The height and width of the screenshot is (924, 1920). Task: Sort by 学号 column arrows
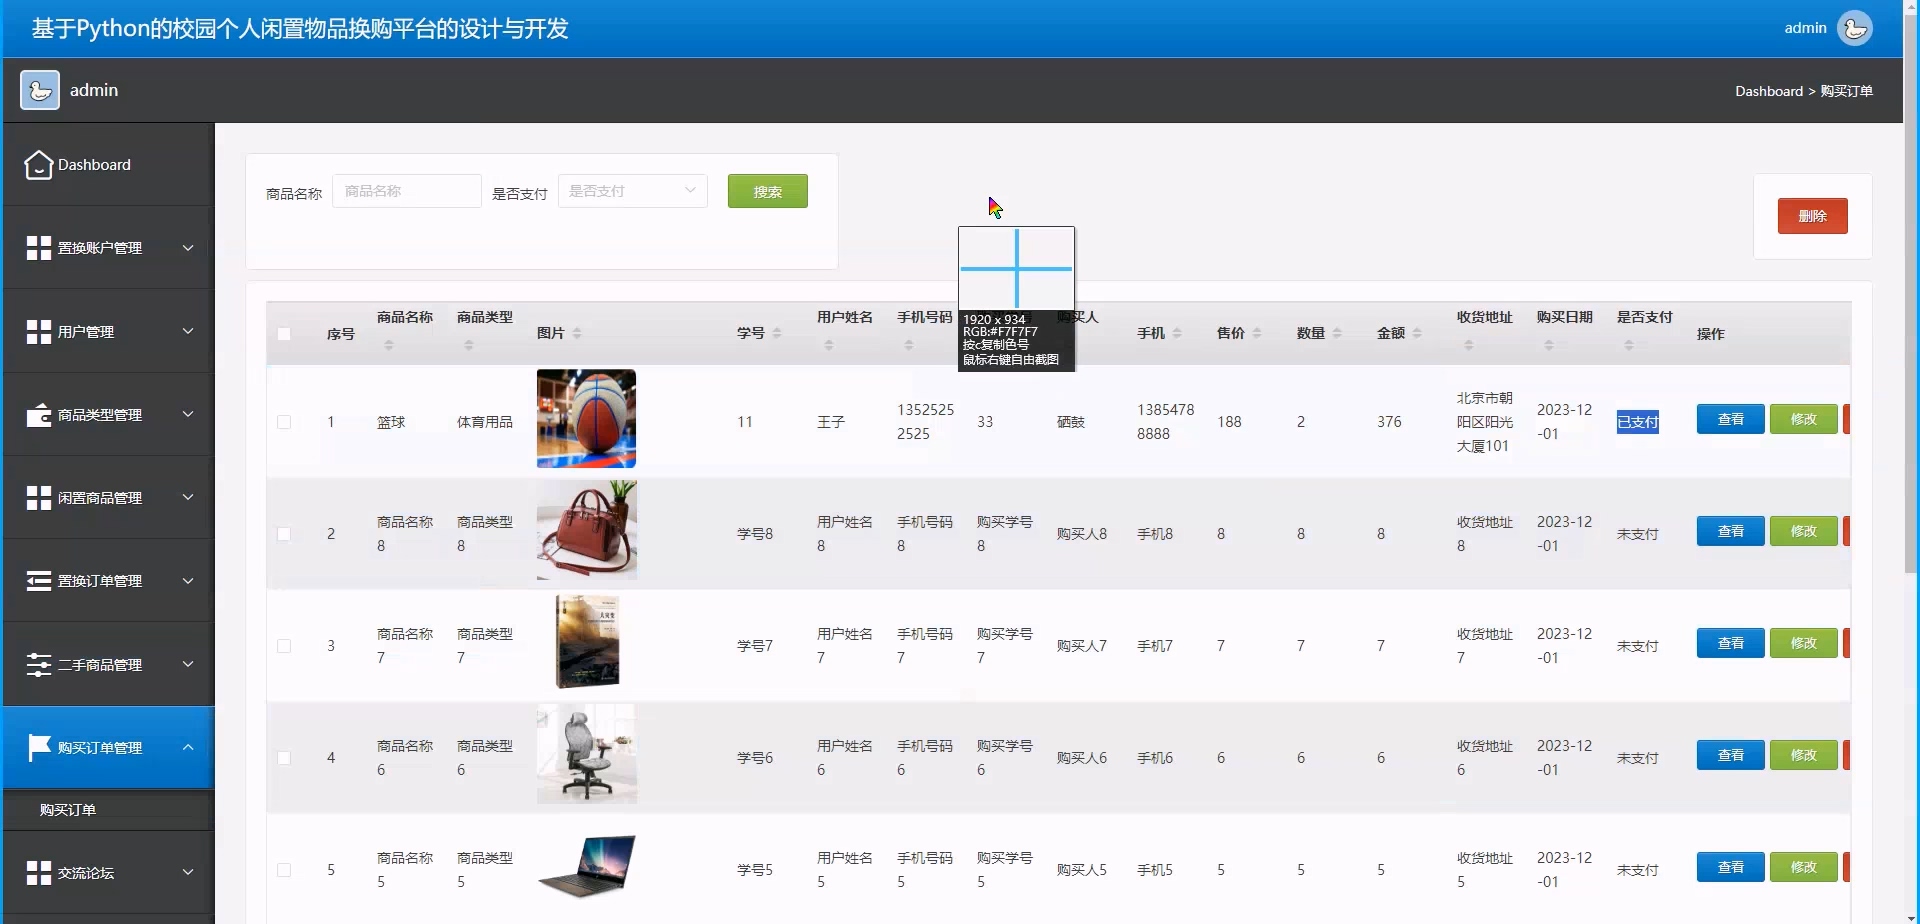(777, 333)
